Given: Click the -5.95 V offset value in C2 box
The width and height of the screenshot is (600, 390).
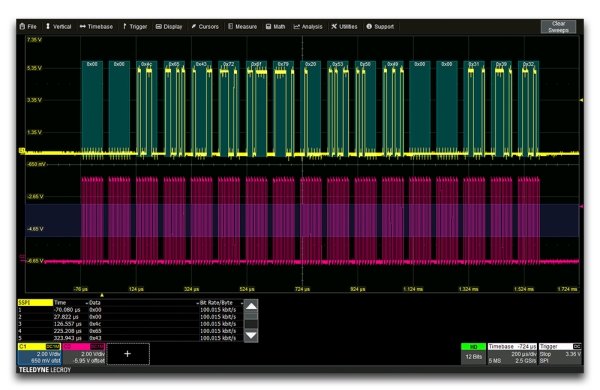Looking at the screenshot, I should pyautogui.click(x=89, y=361).
